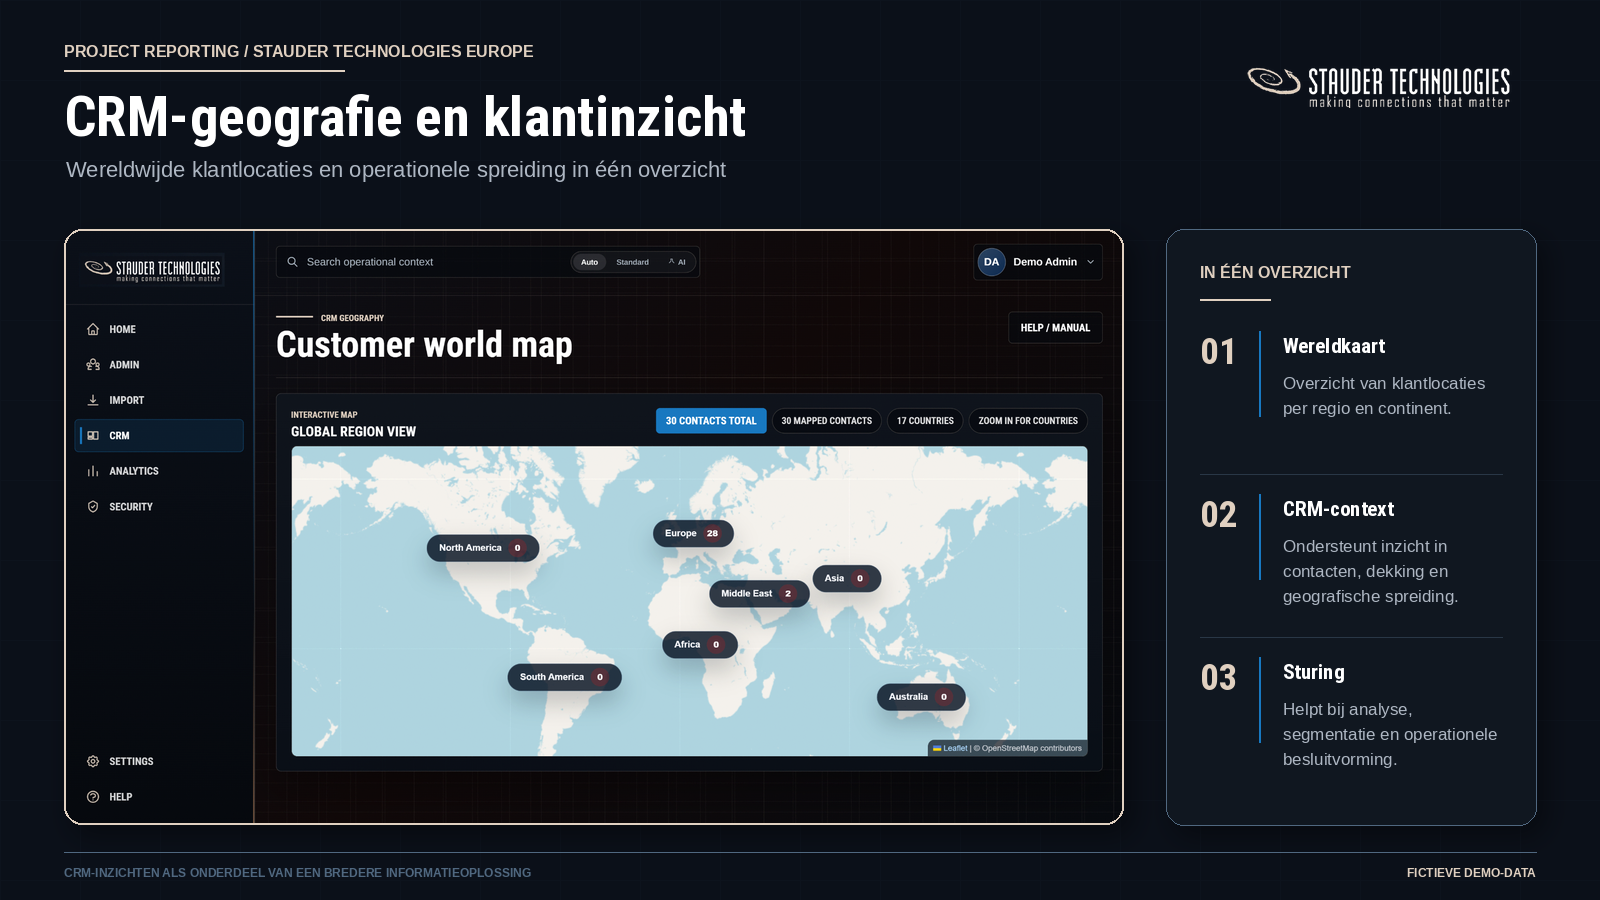Select the Africa region marker
Viewport: 1600px width, 900px height.
pos(700,645)
